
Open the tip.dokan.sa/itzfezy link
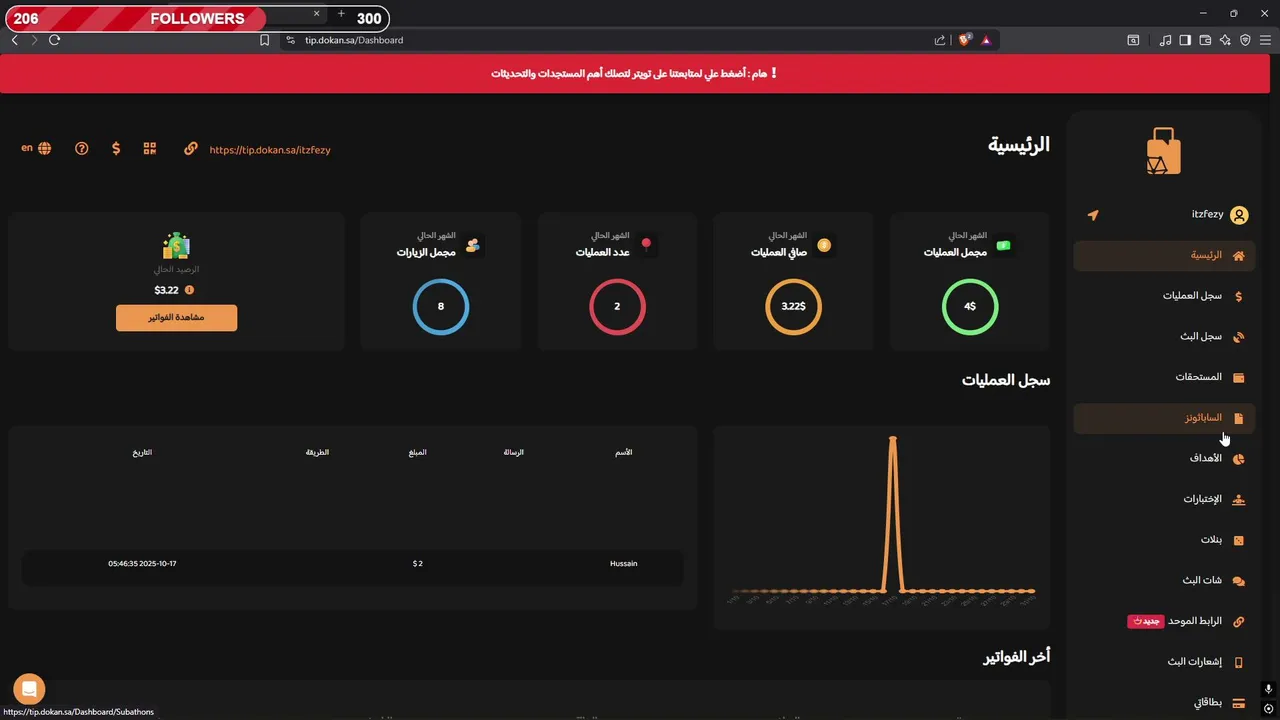coord(270,150)
